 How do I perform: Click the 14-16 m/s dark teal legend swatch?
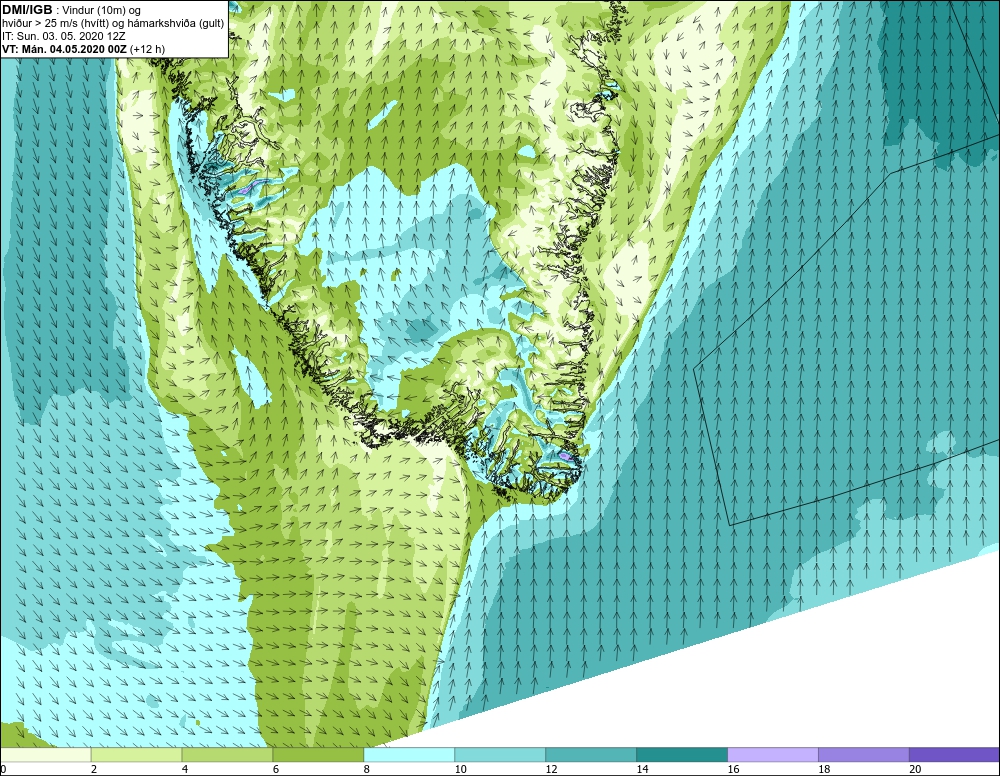pyautogui.click(x=682, y=755)
